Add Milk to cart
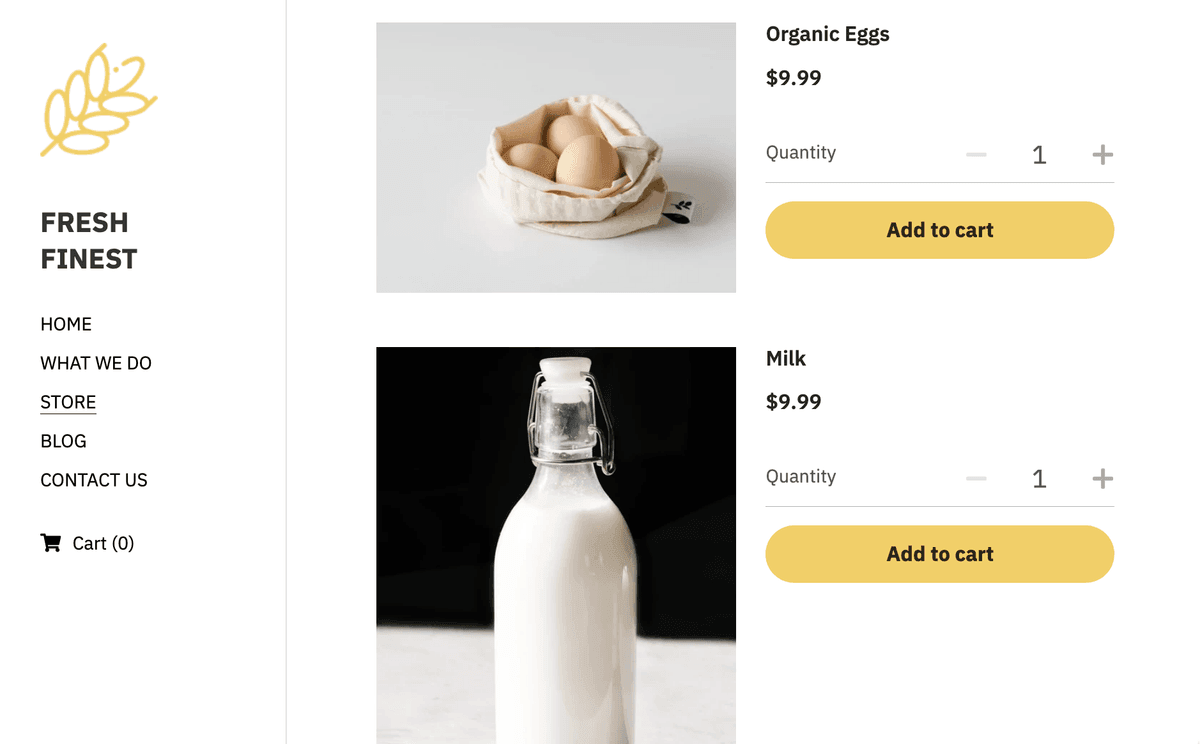 (939, 554)
